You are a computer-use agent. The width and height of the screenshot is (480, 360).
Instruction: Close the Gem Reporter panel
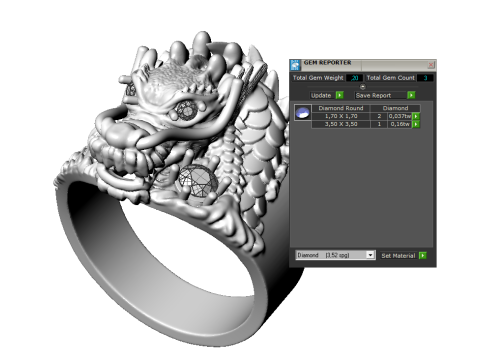click(431, 64)
